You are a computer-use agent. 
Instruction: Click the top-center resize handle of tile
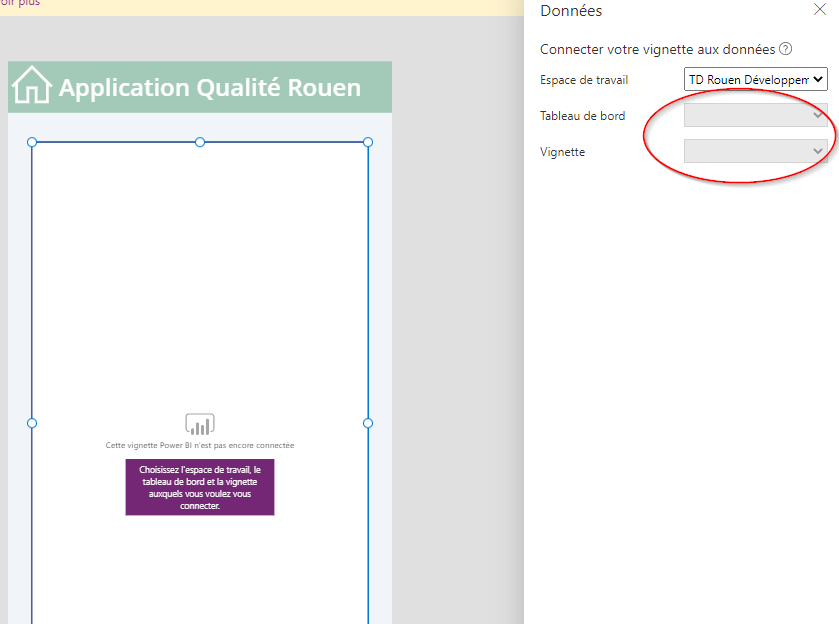200,142
